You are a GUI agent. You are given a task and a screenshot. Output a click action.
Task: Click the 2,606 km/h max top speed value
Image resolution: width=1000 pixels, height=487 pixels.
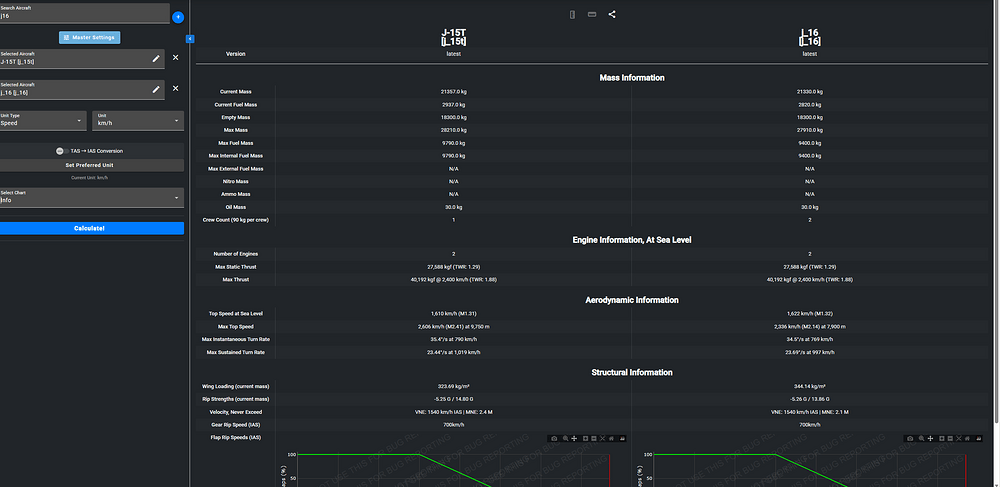coord(453,326)
